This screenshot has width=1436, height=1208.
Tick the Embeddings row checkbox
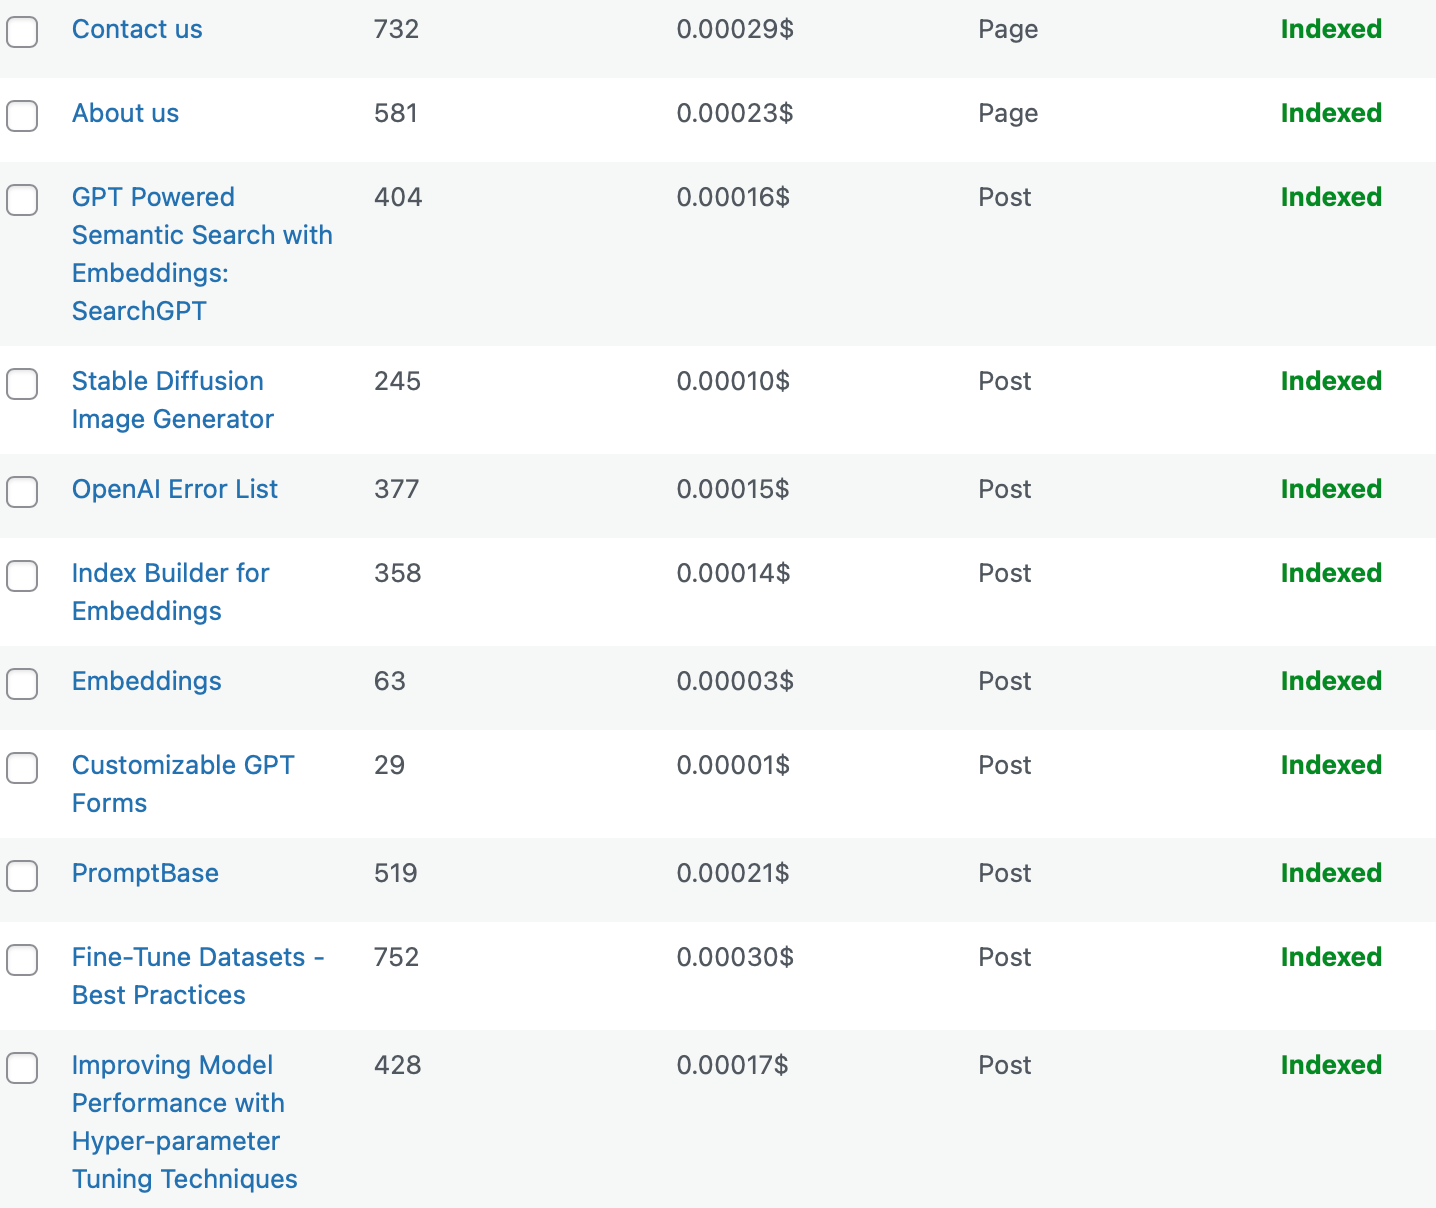click(x=22, y=684)
